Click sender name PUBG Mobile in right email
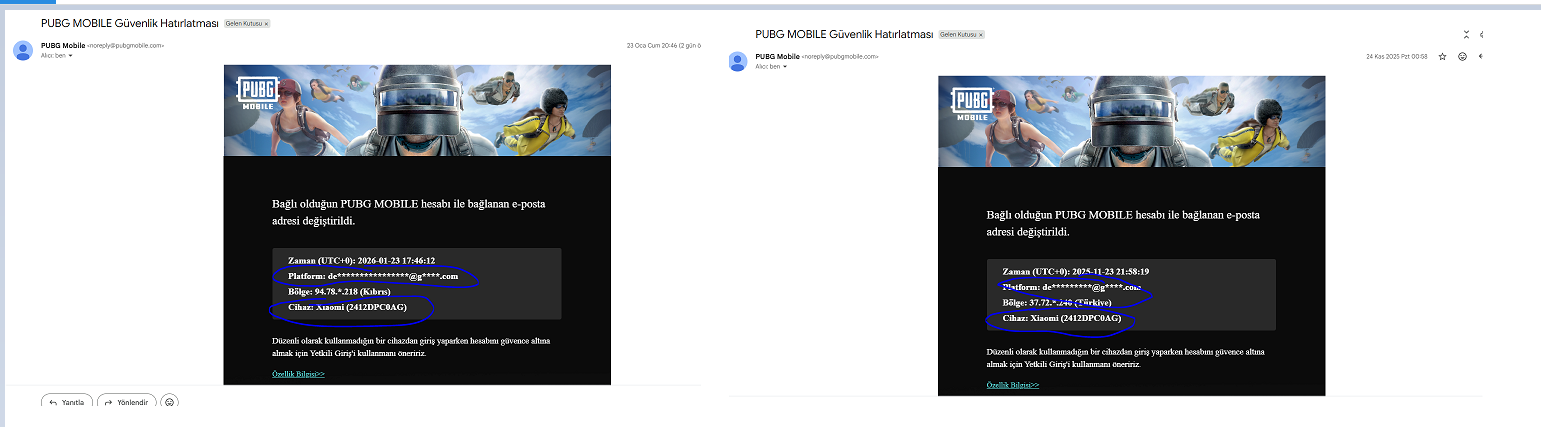 point(777,57)
